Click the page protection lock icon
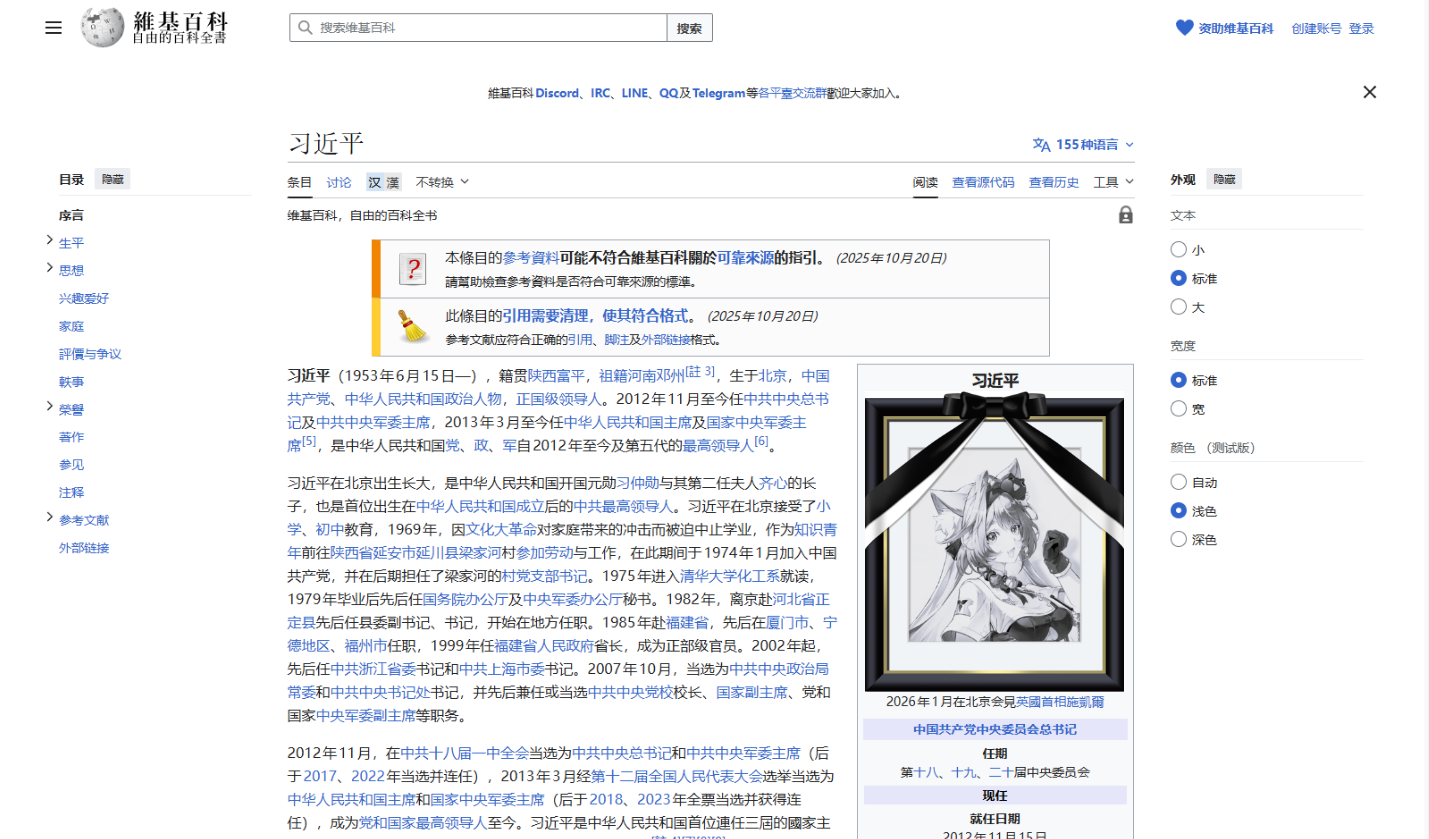The height and width of the screenshot is (839, 1429). [x=1126, y=215]
